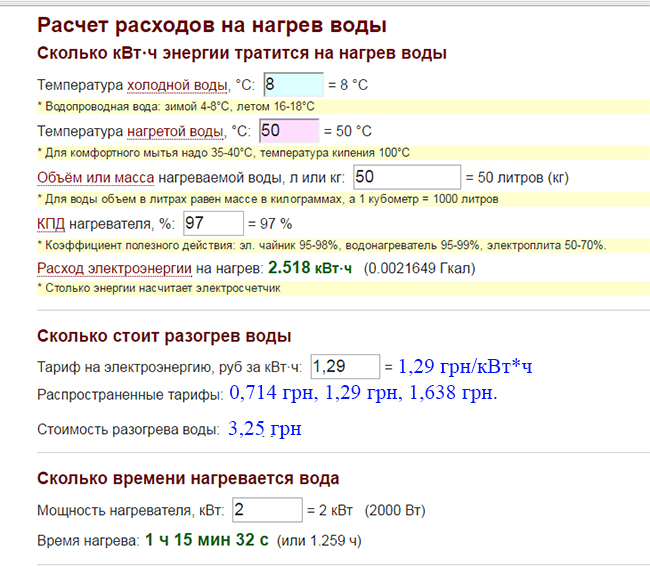Focus the heated water temperature input field
The height and width of the screenshot is (566, 650).
coord(288,131)
